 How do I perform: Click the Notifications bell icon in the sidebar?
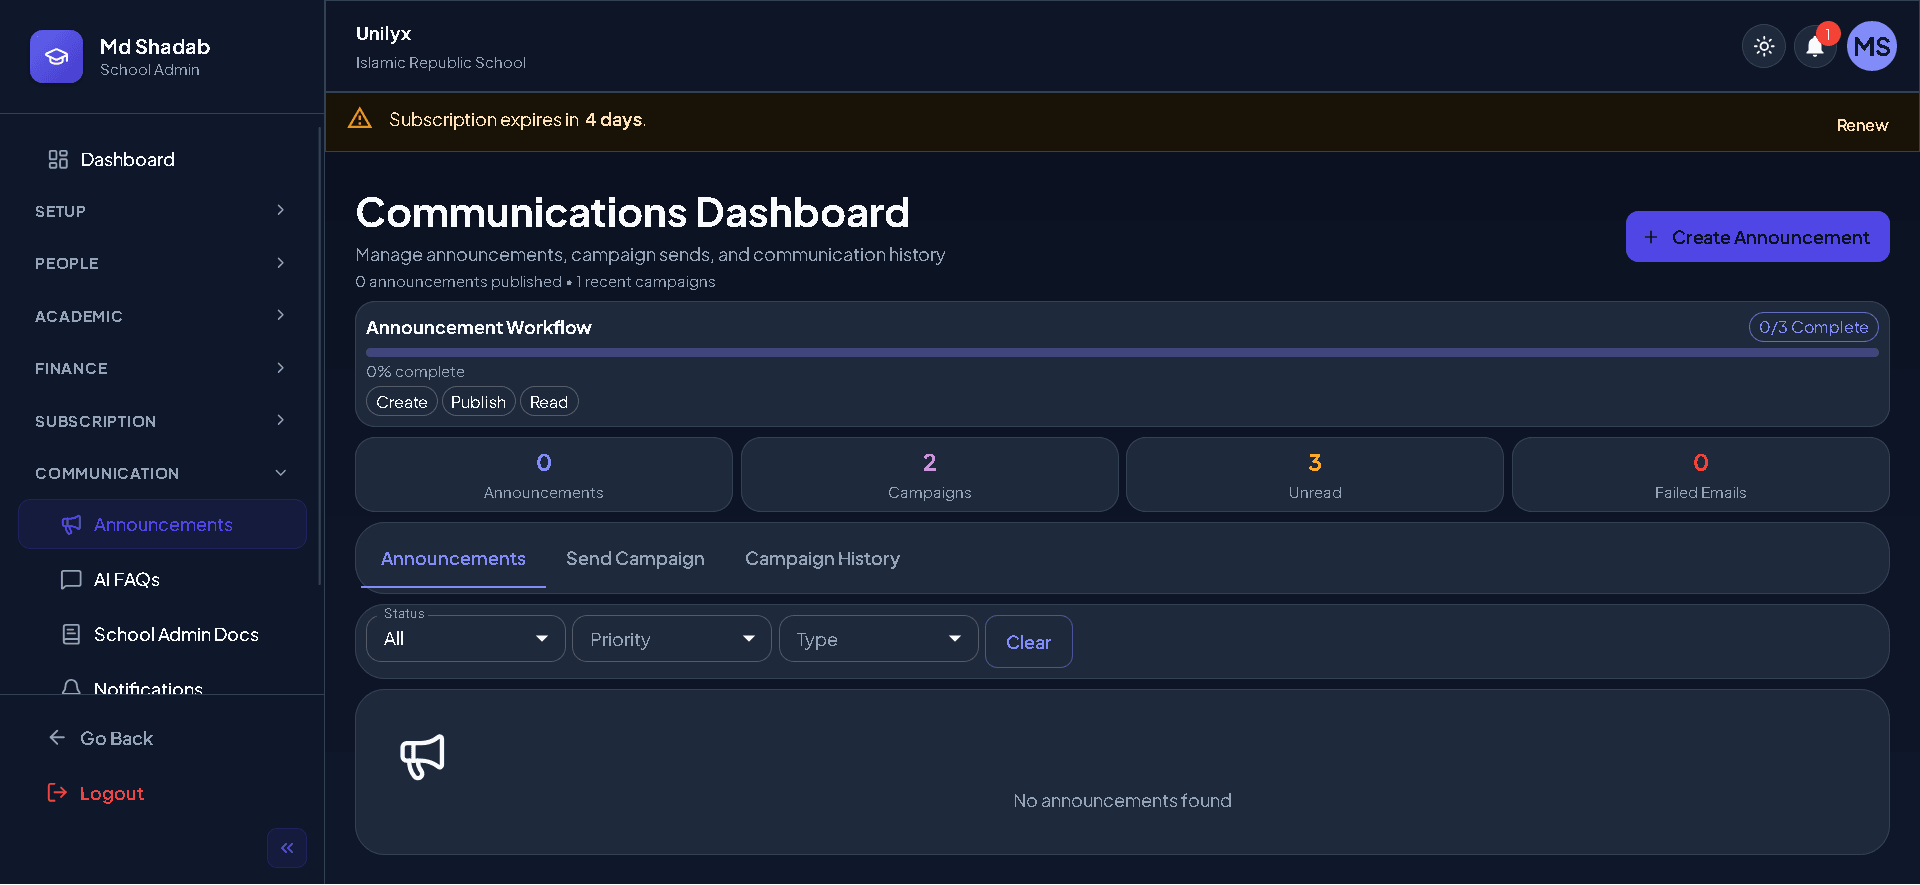click(71, 688)
